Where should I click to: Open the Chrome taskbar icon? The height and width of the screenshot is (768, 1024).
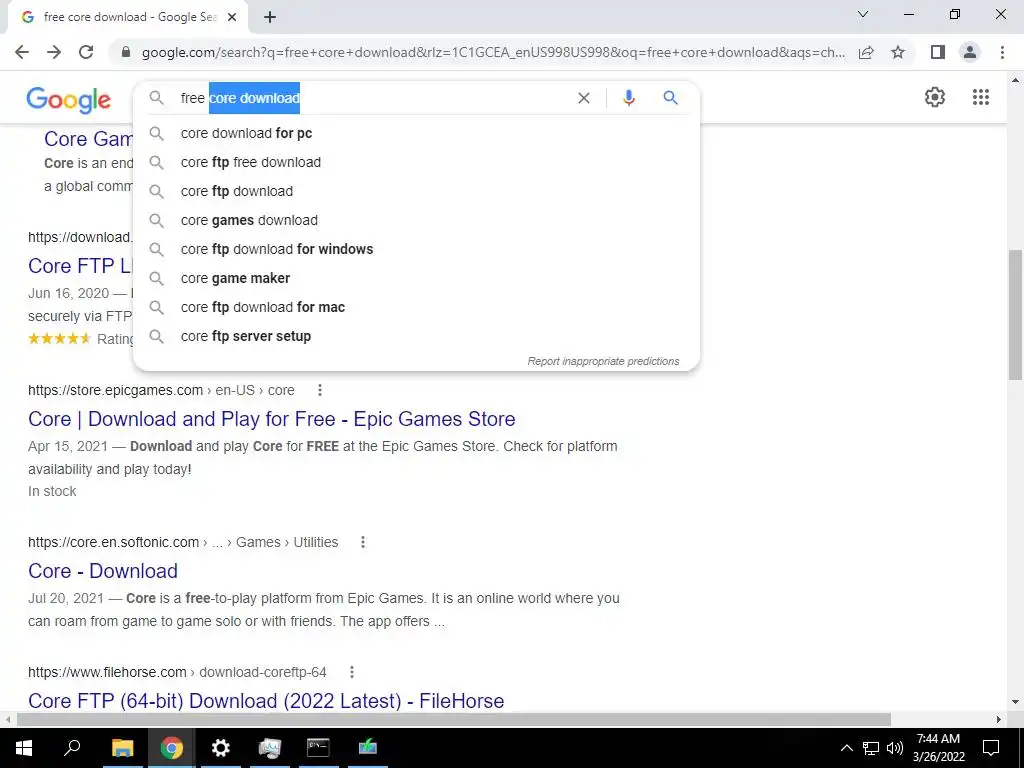tap(172, 748)
